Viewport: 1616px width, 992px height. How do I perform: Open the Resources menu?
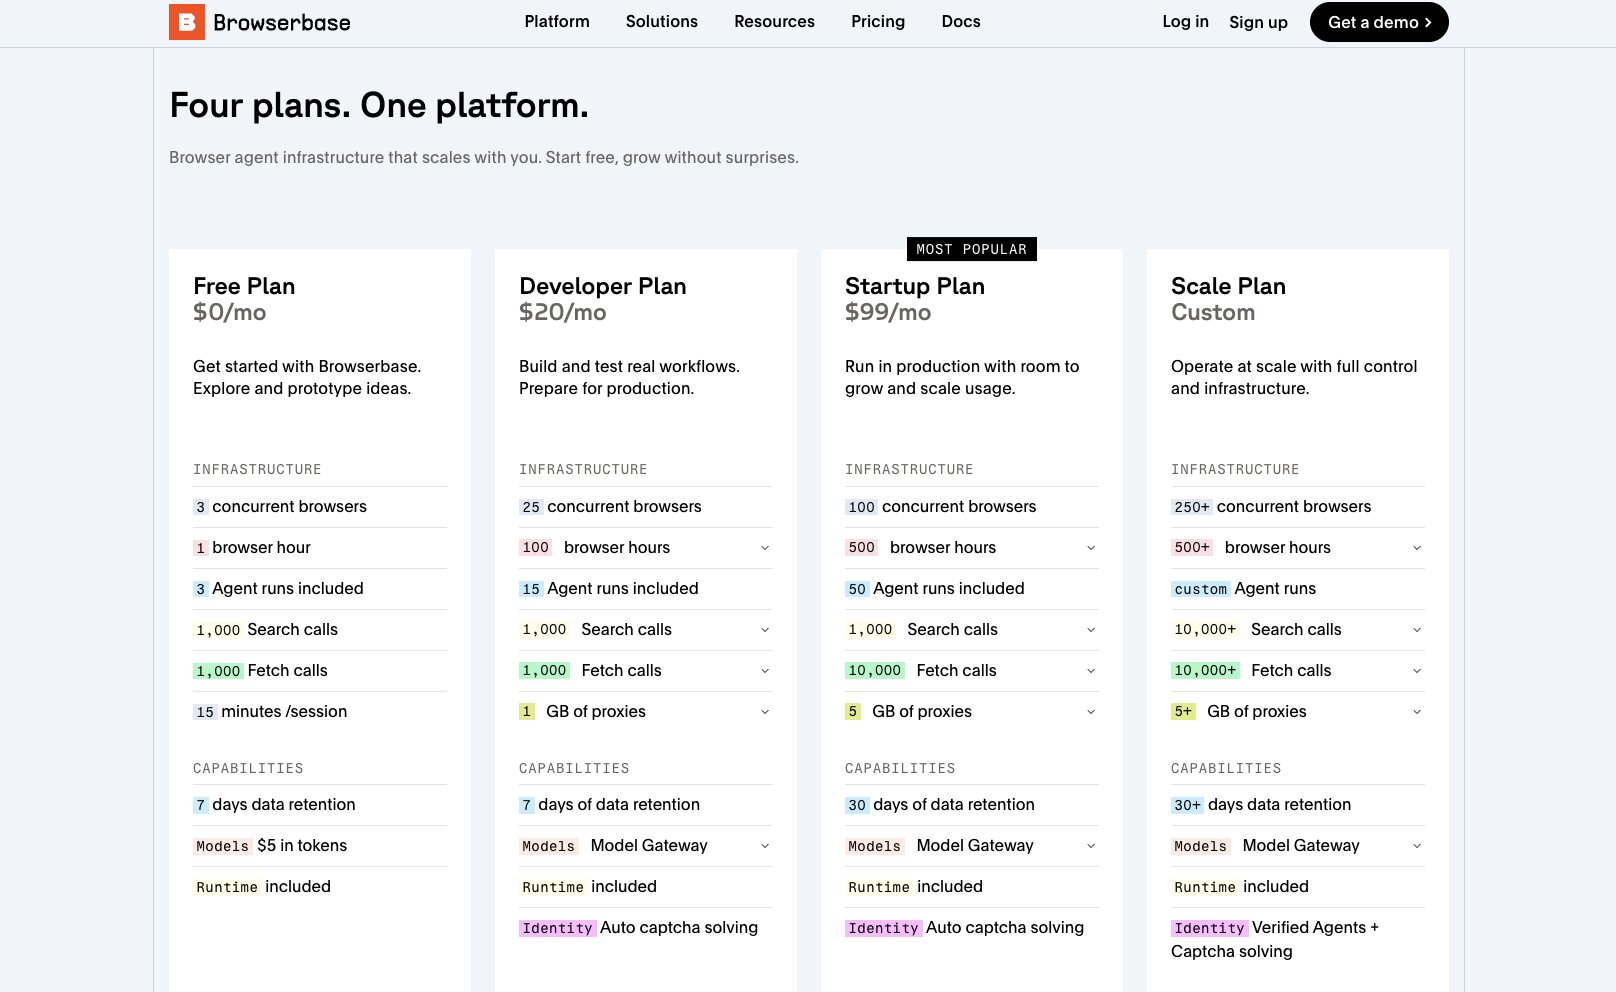tap(774, 21)
